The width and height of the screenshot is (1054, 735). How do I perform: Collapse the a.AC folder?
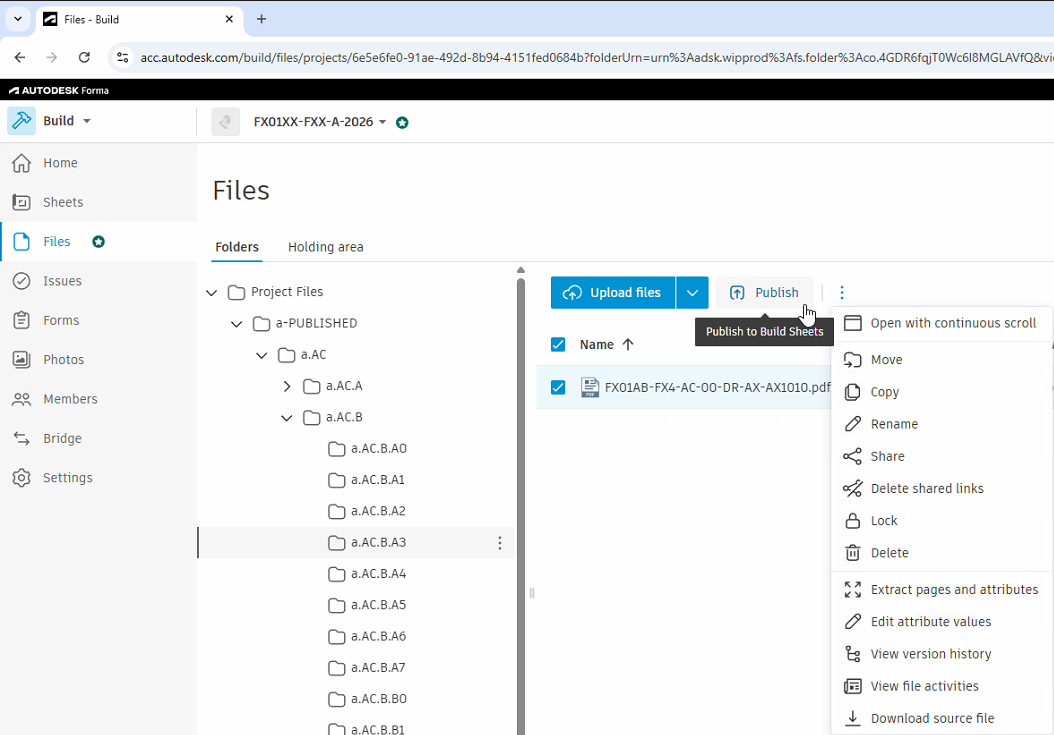[261, 355]
